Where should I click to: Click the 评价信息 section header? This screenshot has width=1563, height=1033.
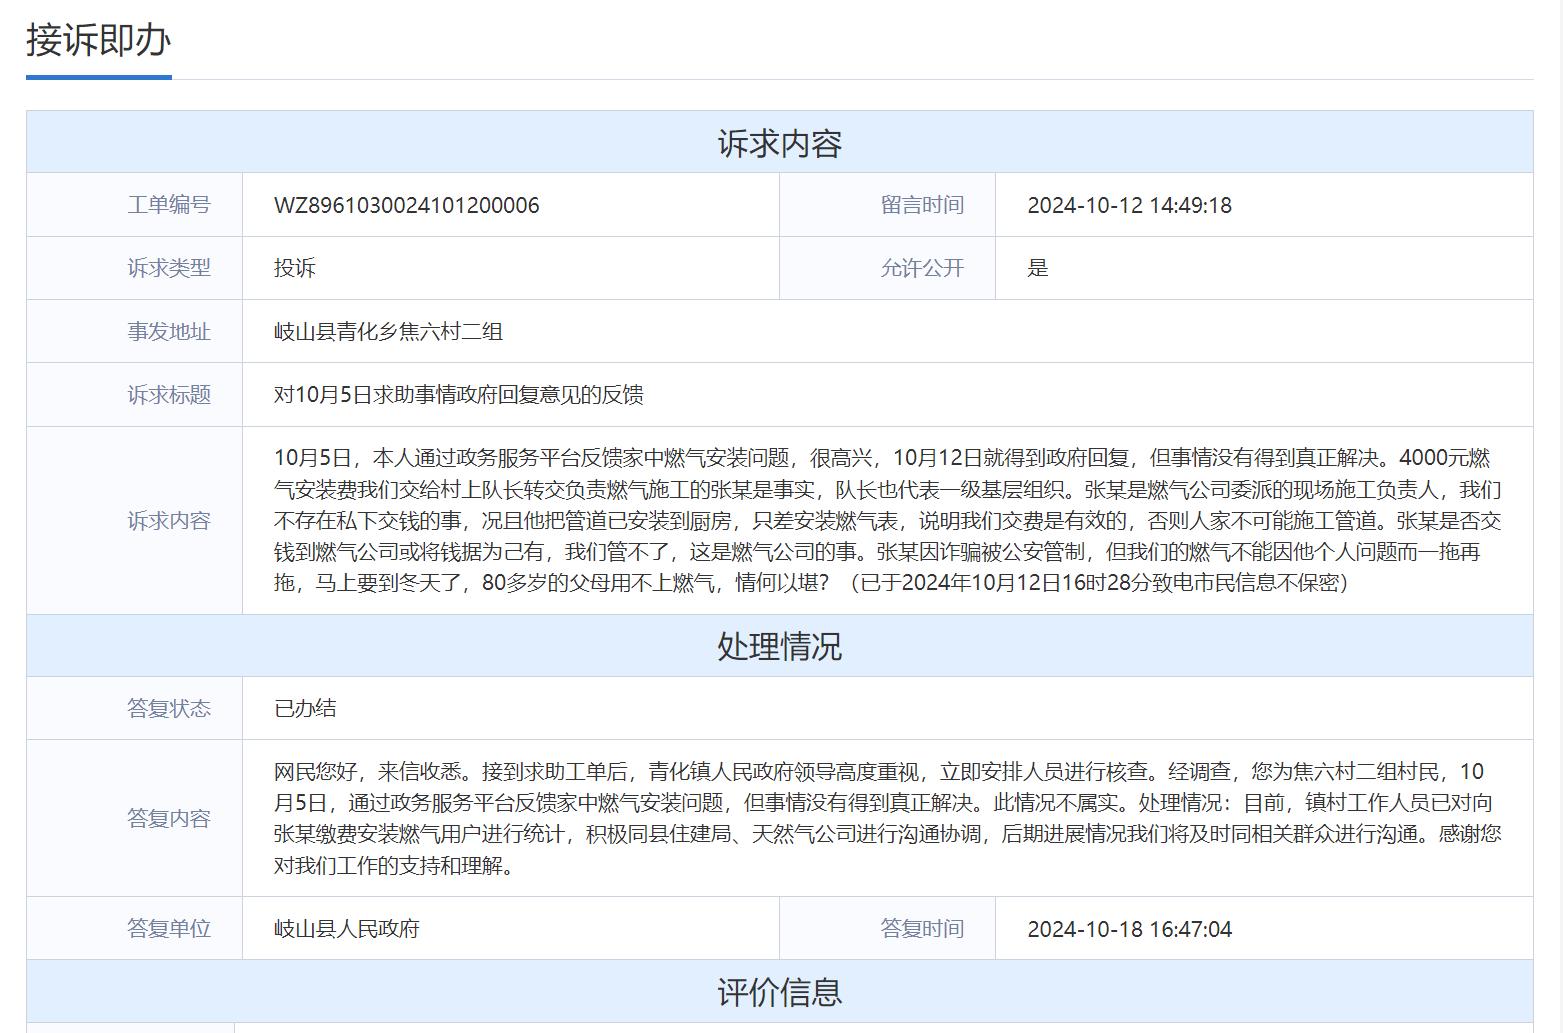point(779,991)
